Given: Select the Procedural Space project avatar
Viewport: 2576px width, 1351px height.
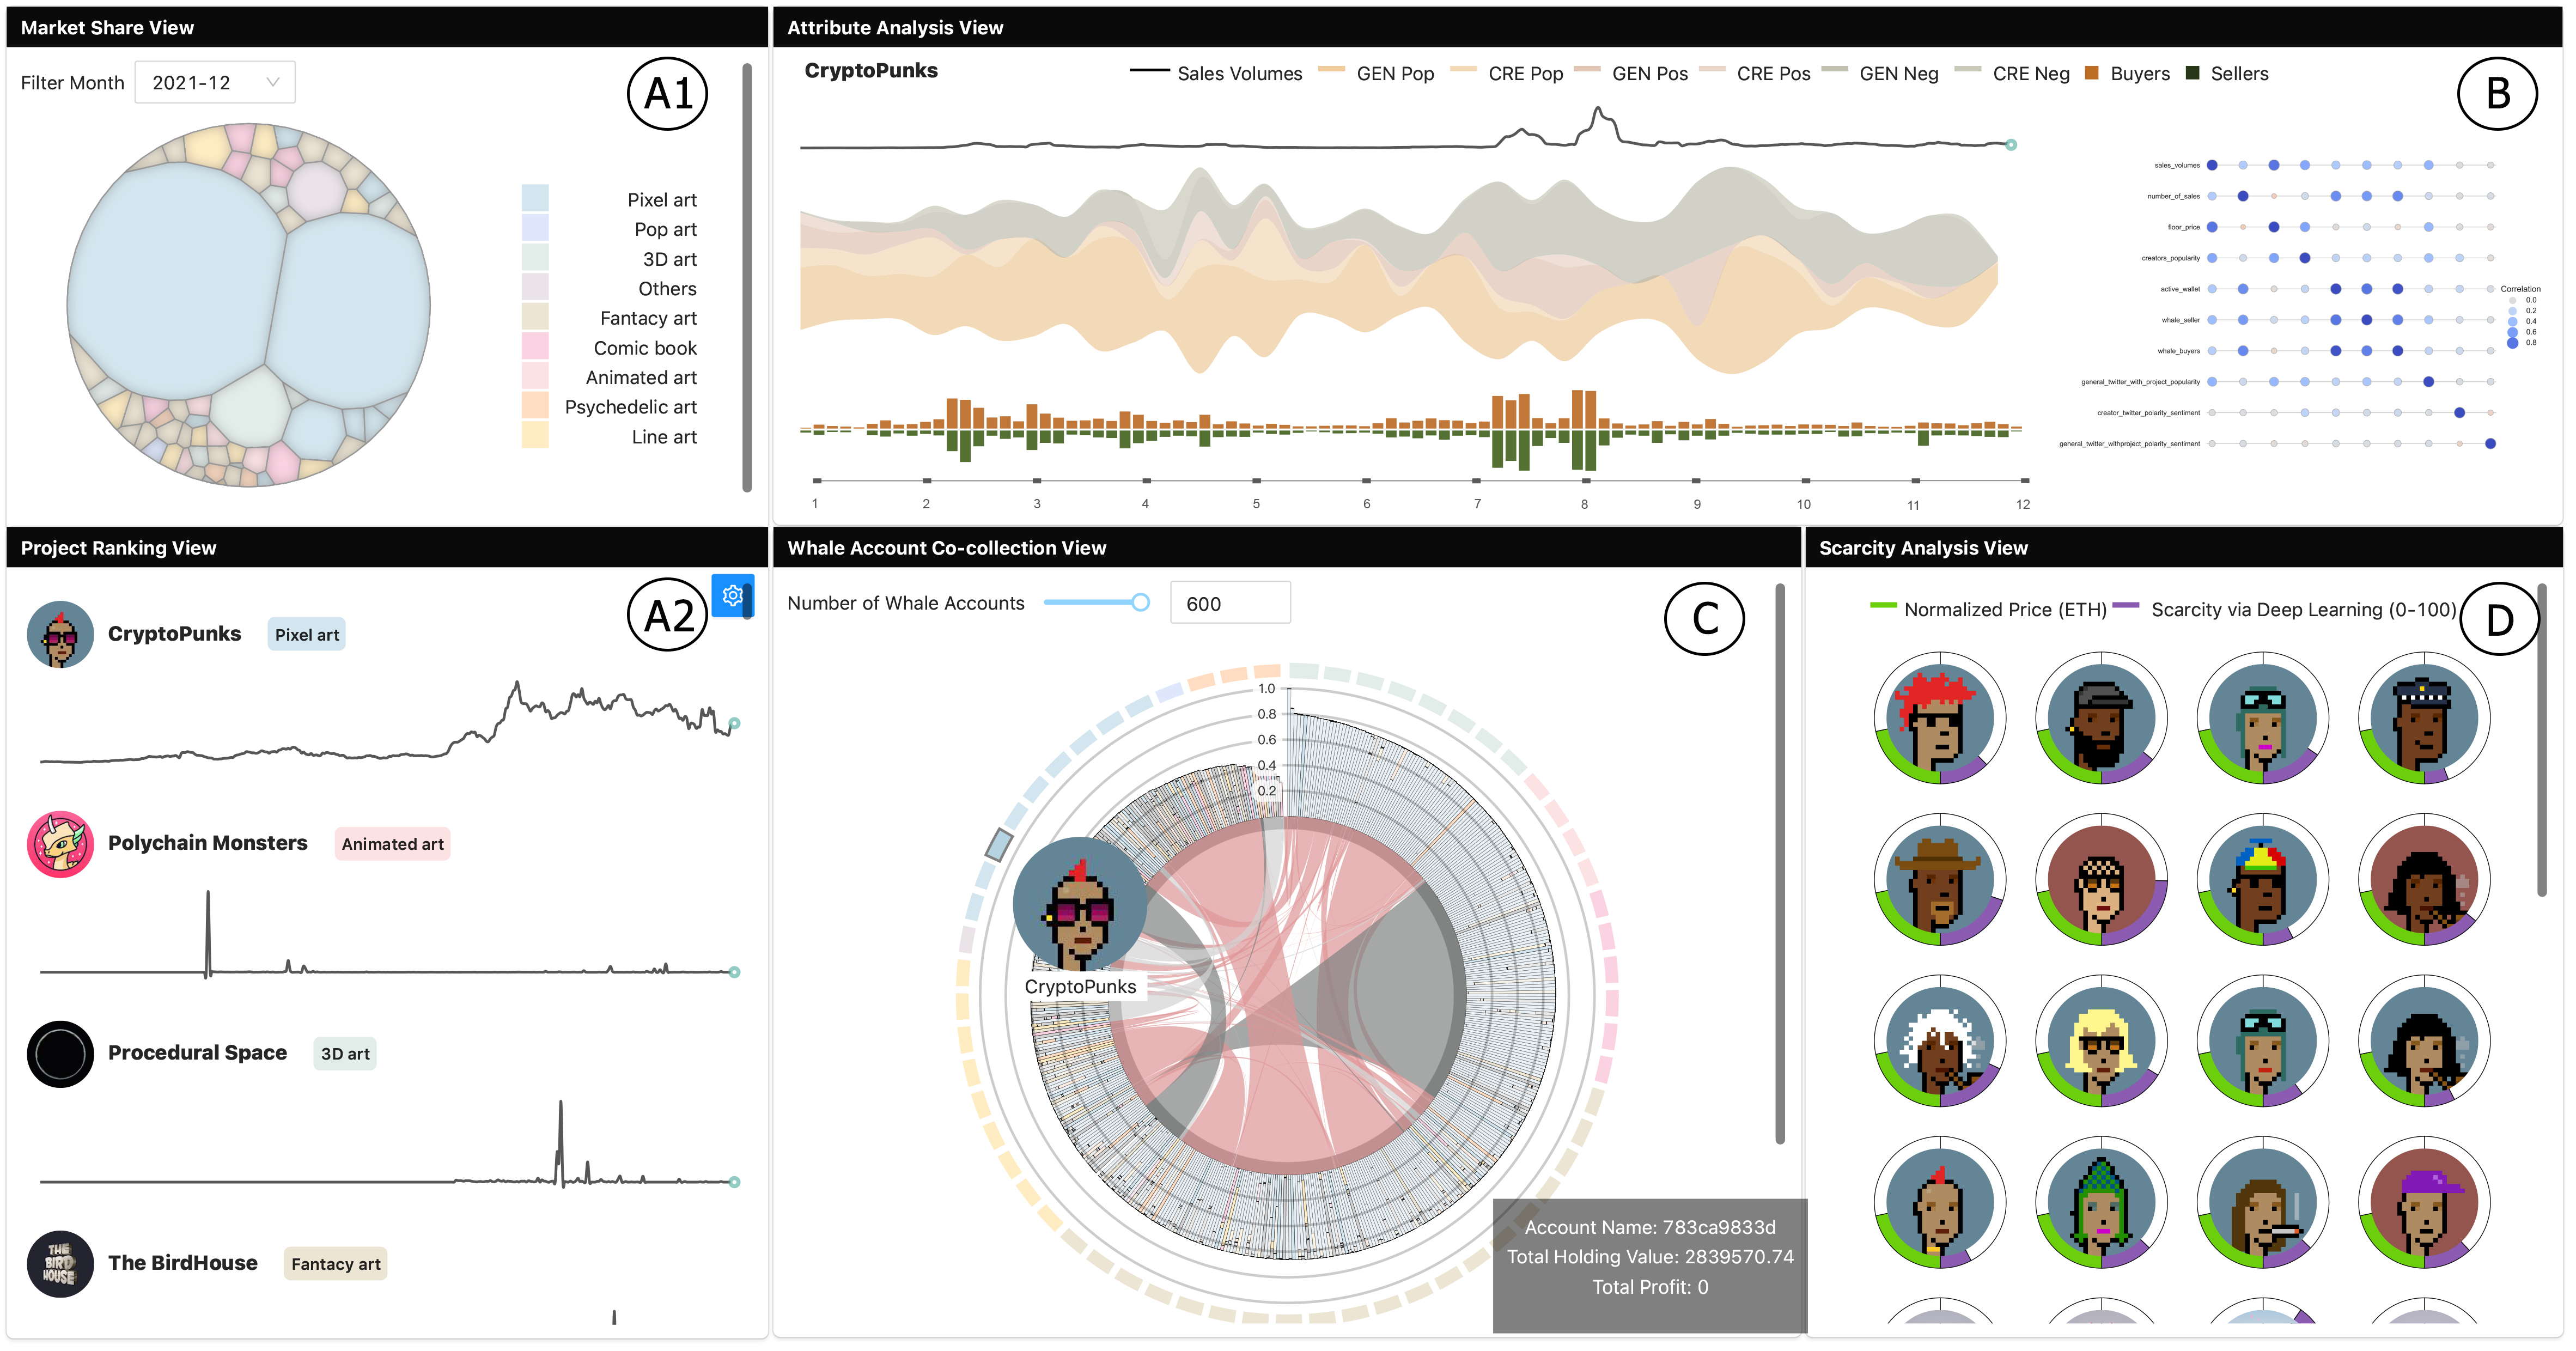Looking at the screenshot, I should tap(60, 1054).
